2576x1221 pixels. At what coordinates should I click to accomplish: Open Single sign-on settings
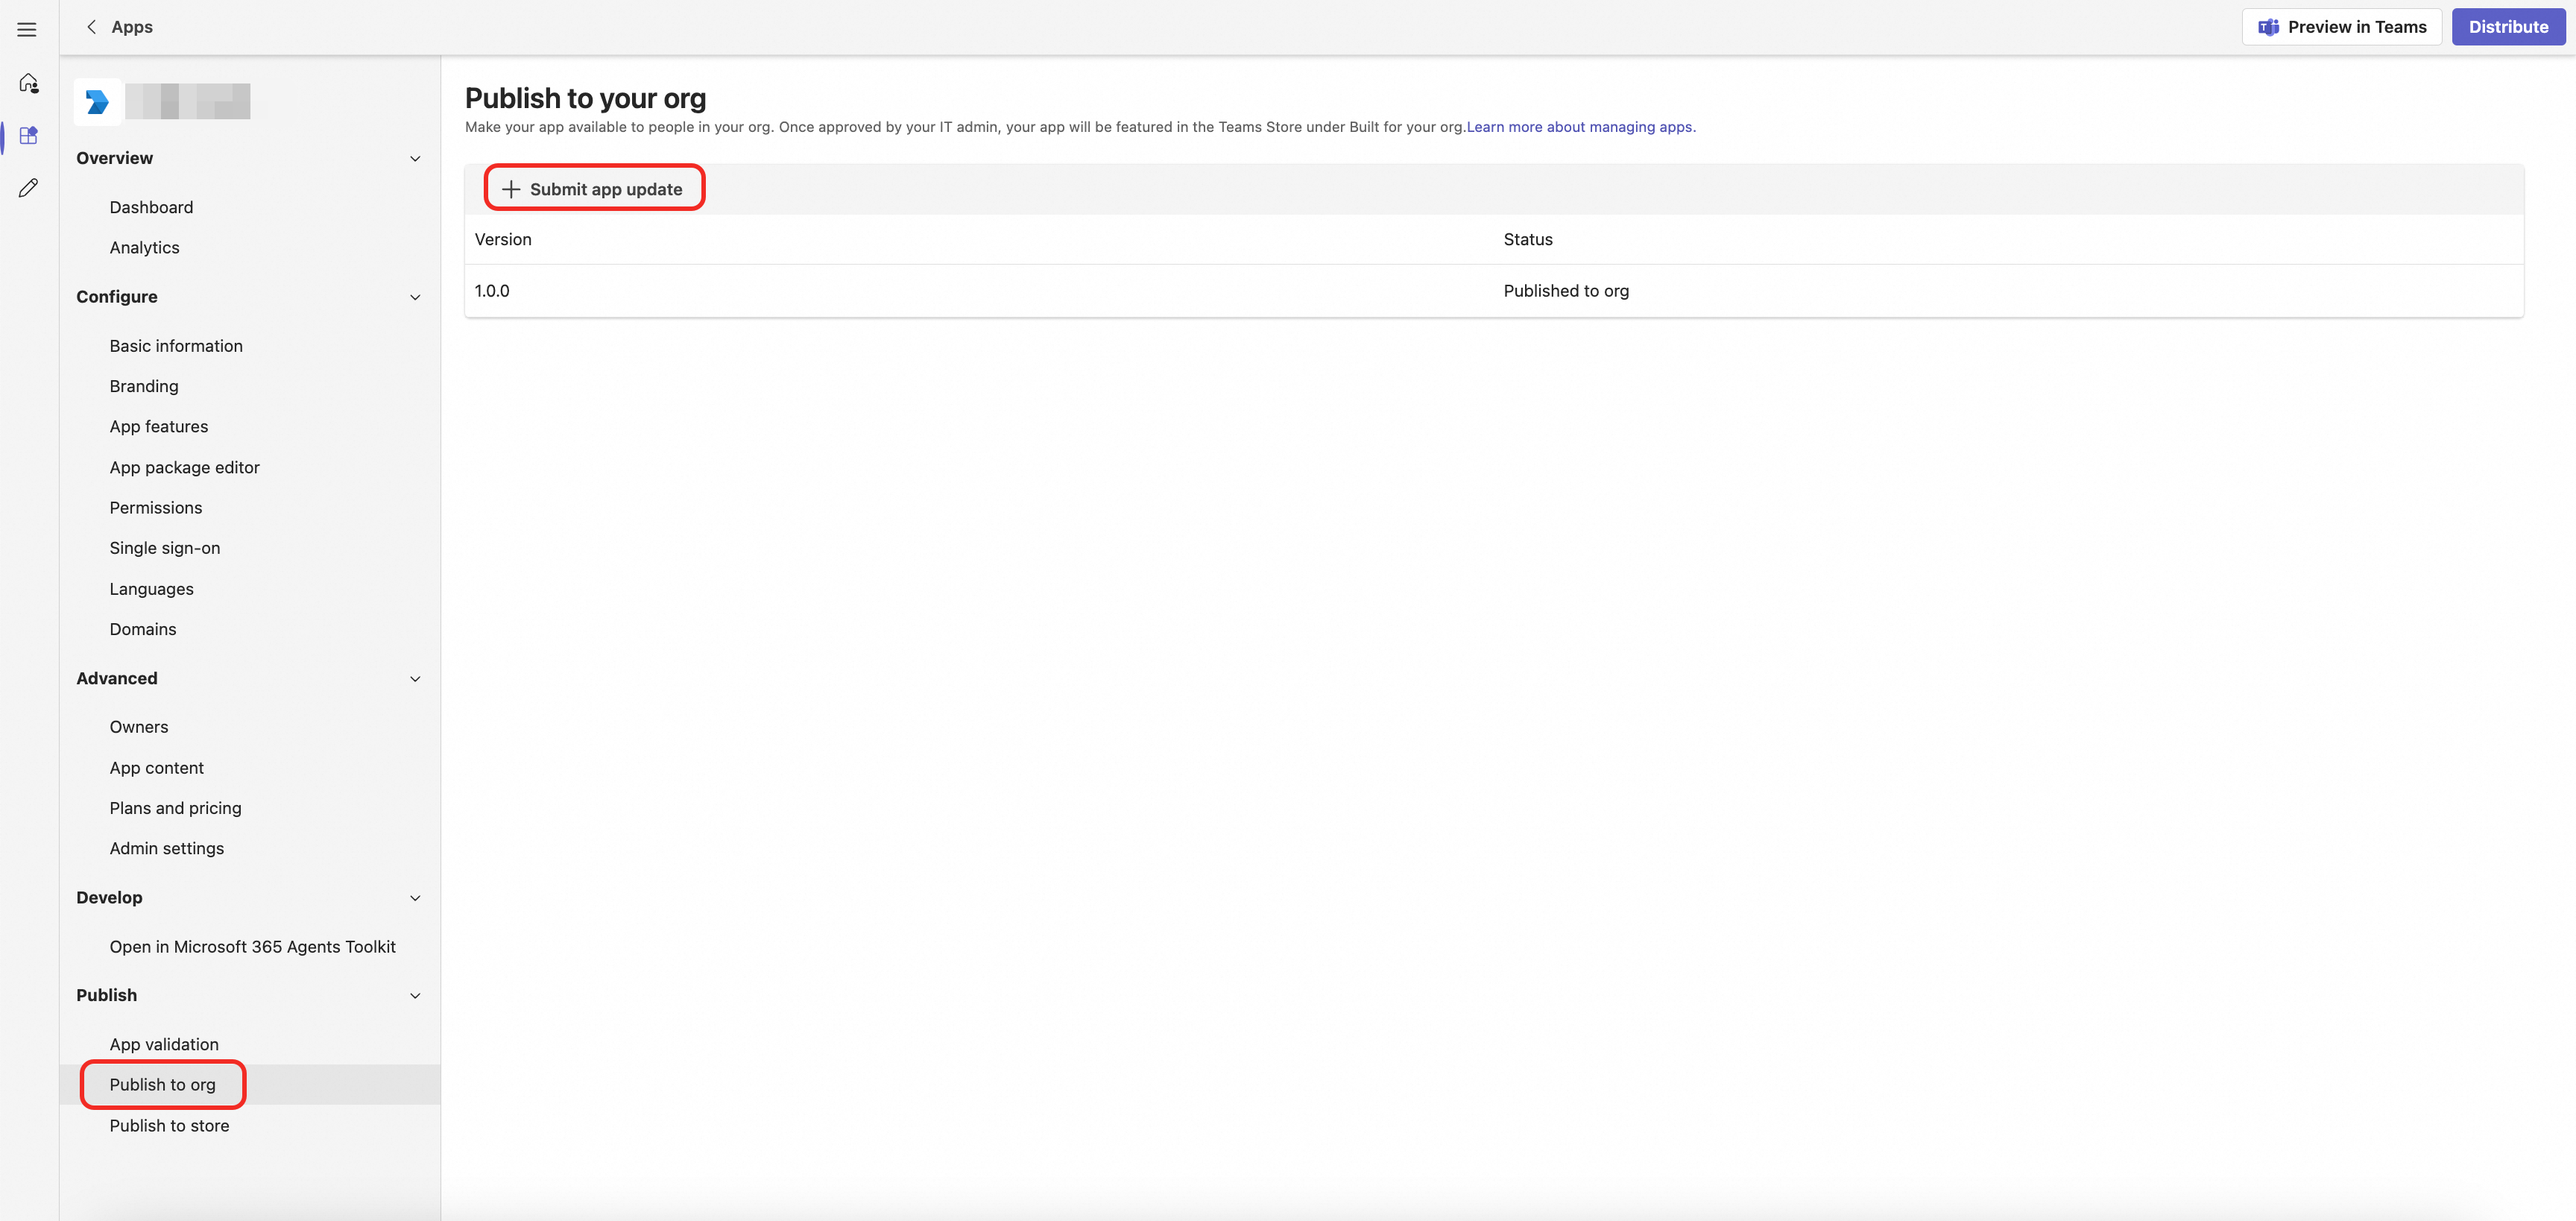pos(165,548)
